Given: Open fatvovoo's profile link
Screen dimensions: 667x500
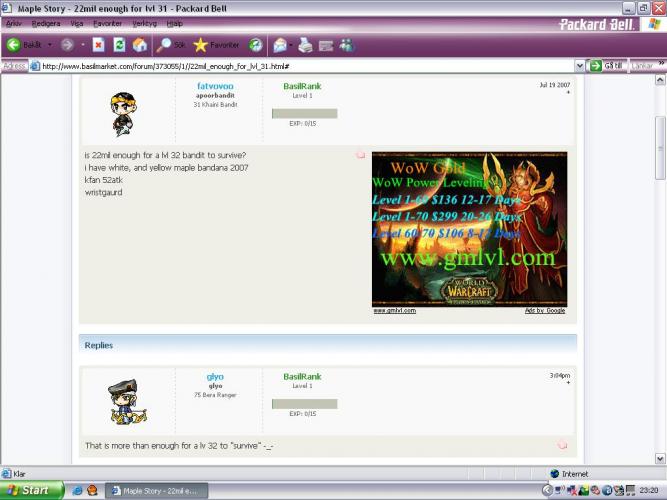Looking at the screenshot, I should coord(215,86).
